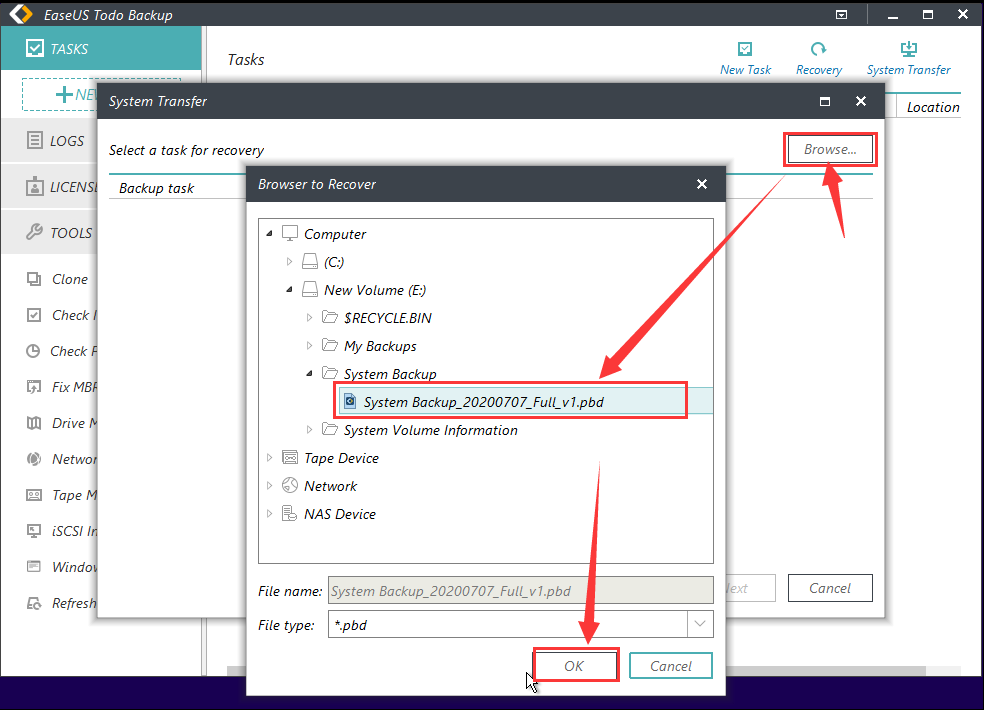Click the NAS Device icon in tree

pyautogui.click(x=289, y=514)
